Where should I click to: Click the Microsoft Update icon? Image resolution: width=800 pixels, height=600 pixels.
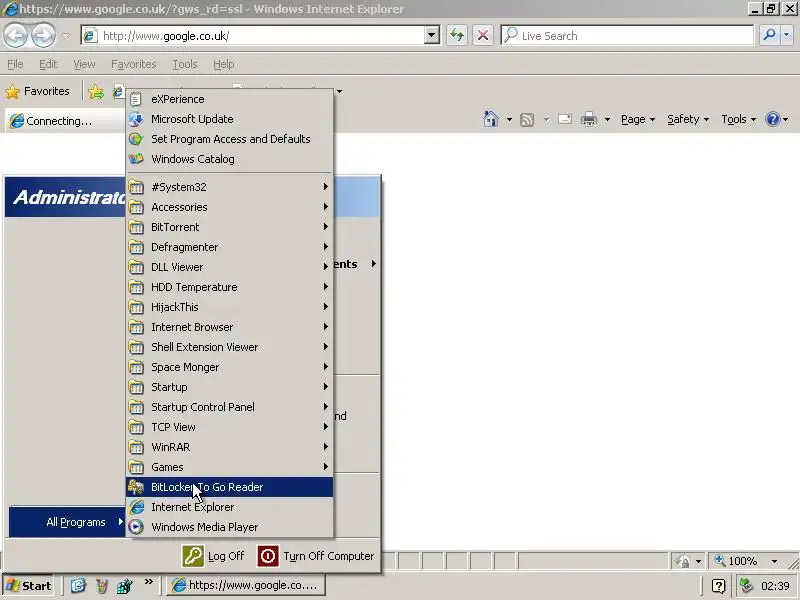tap(136, 119)
